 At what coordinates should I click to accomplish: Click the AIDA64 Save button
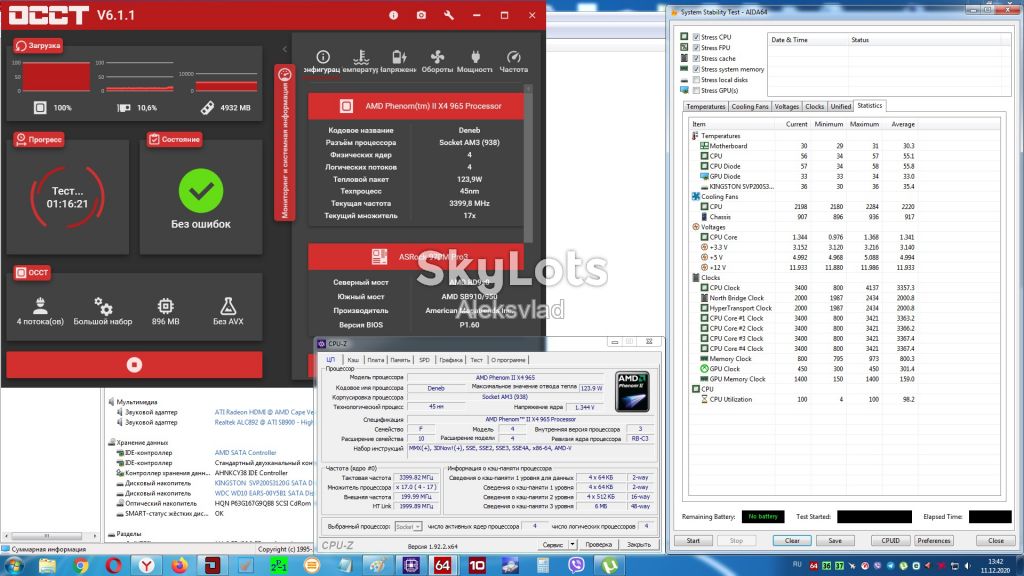[x=835, y=541]
